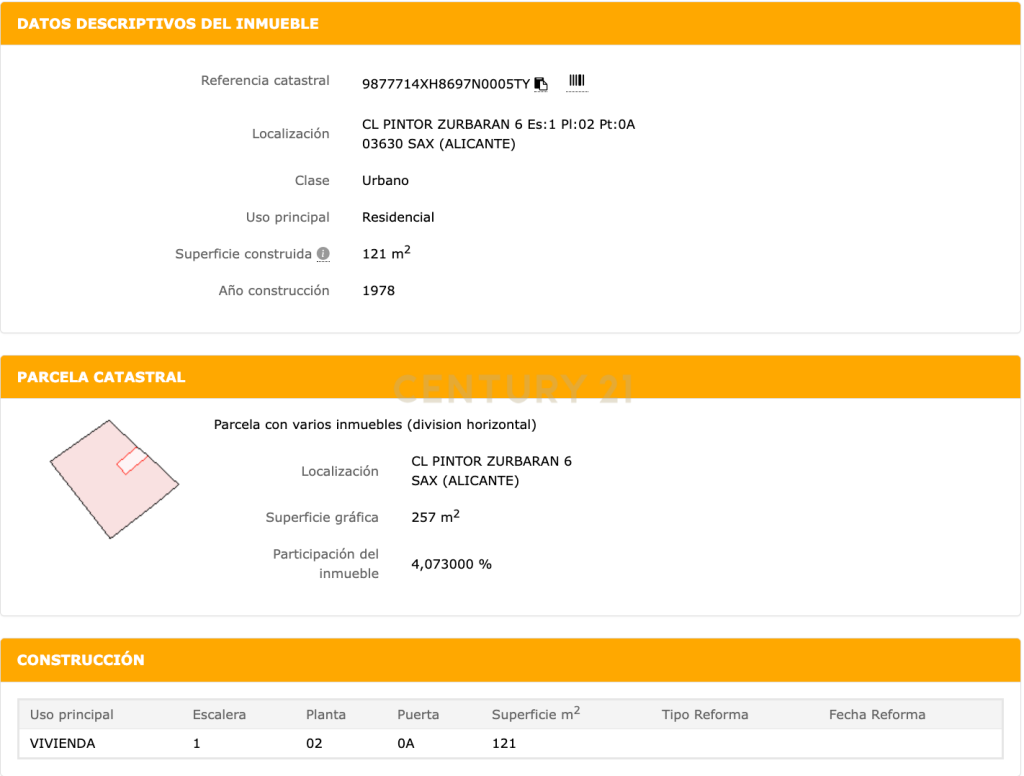Click the parcel location CL PINTOR ZURBARAN 6

click(x=491, y=461)
